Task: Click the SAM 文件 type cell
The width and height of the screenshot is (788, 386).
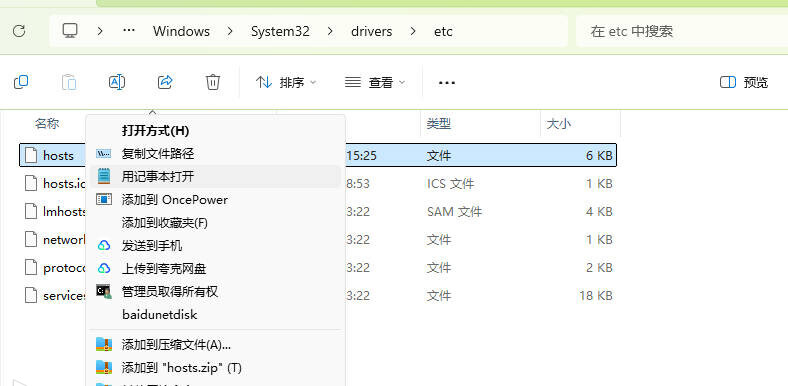Action: pos(454,212)
